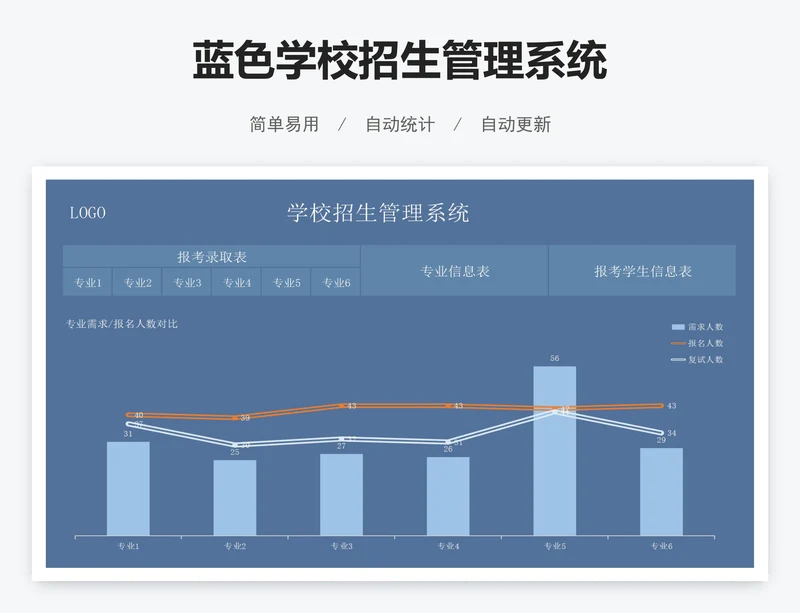The image size is (800, 613).
Task: Click orange line point labeled 39
Action: (235, 418)
